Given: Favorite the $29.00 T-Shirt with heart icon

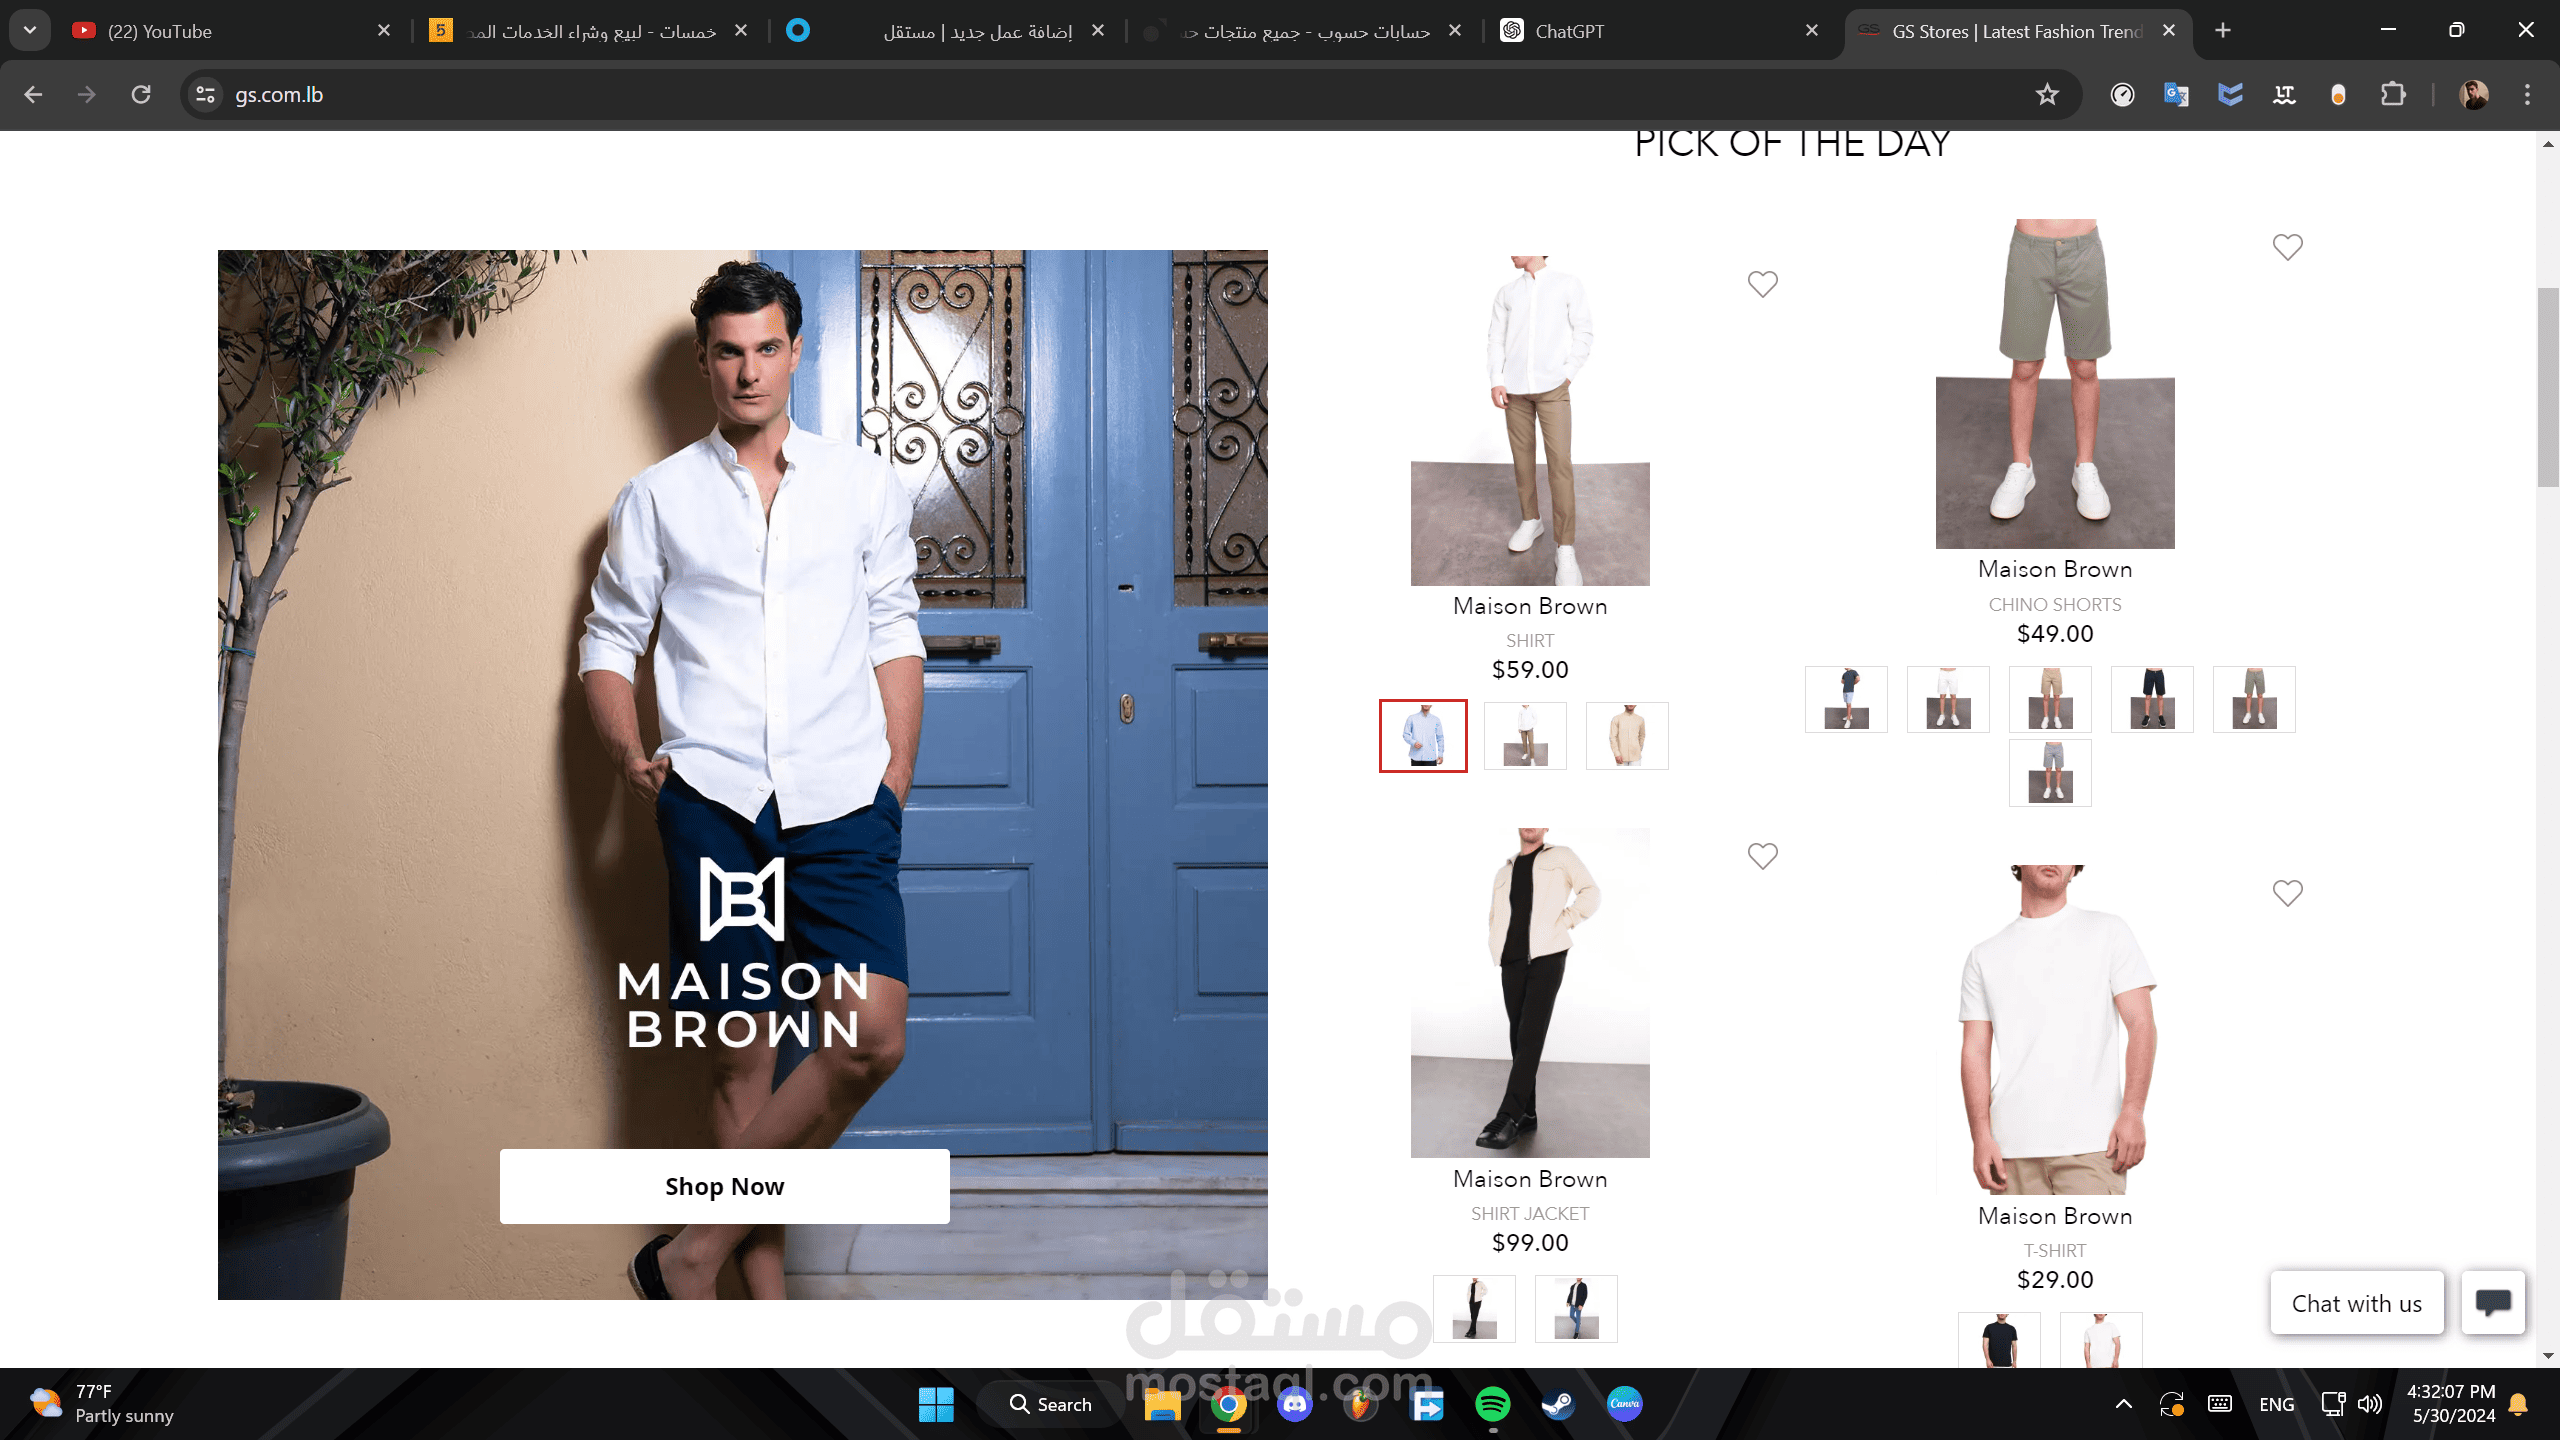Looking at the screenshot, I should [x=2287, y=893].
